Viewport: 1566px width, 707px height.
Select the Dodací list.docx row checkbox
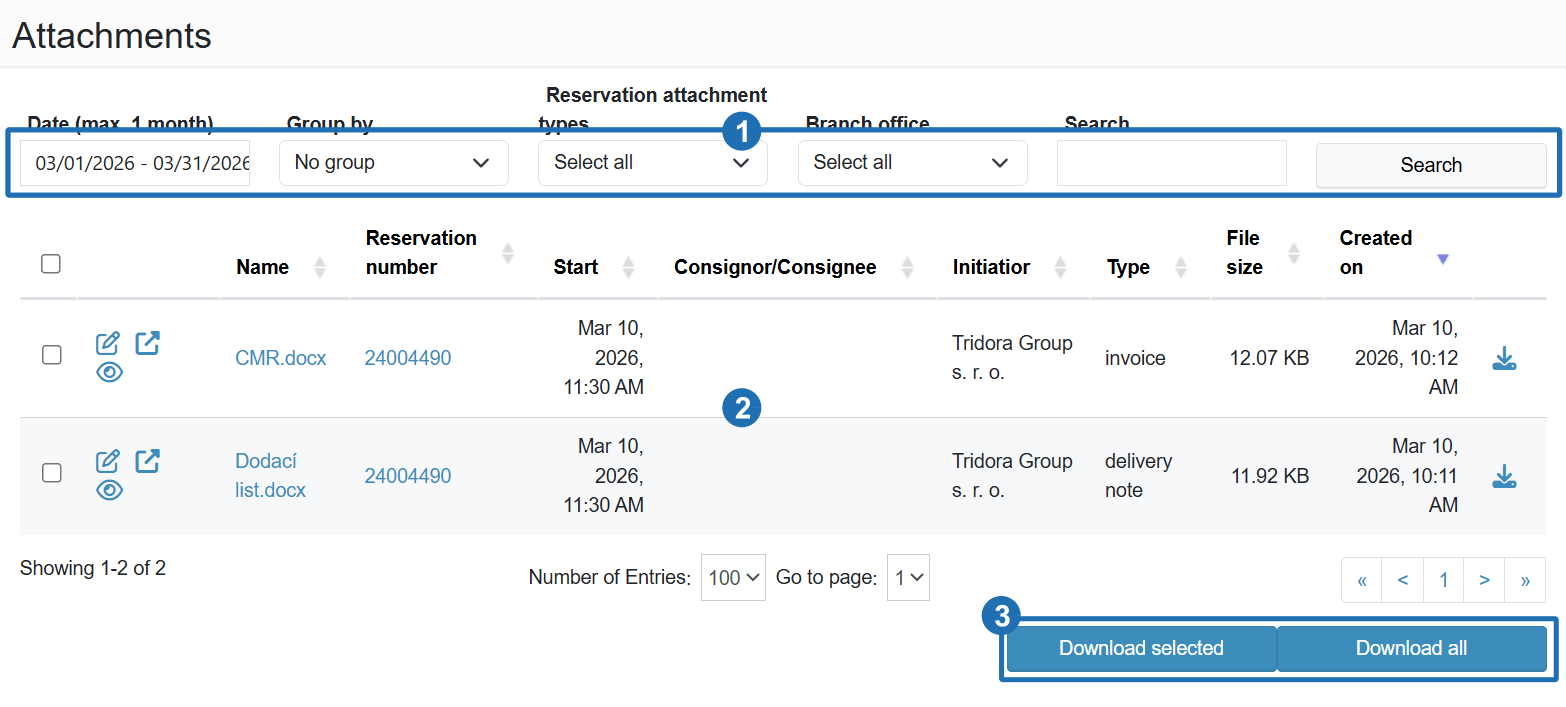51,473
